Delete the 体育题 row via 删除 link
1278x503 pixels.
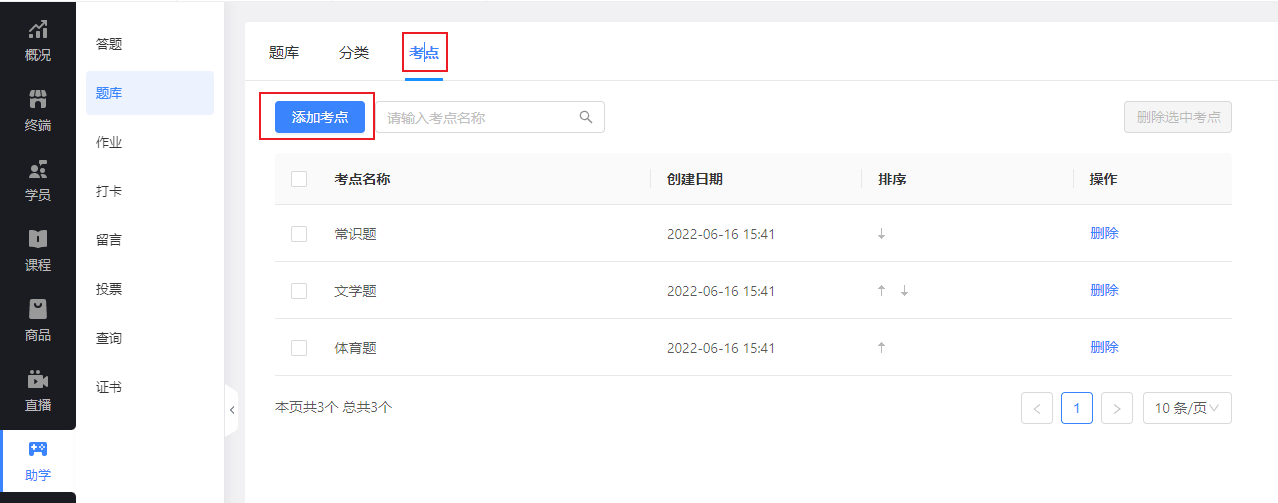[x=1104, y=347]
